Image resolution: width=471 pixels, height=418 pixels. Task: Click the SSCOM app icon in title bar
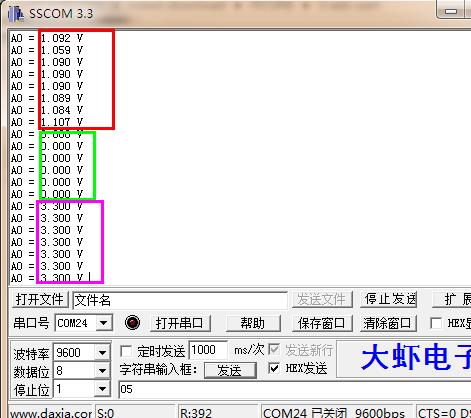tap(16, 14)
